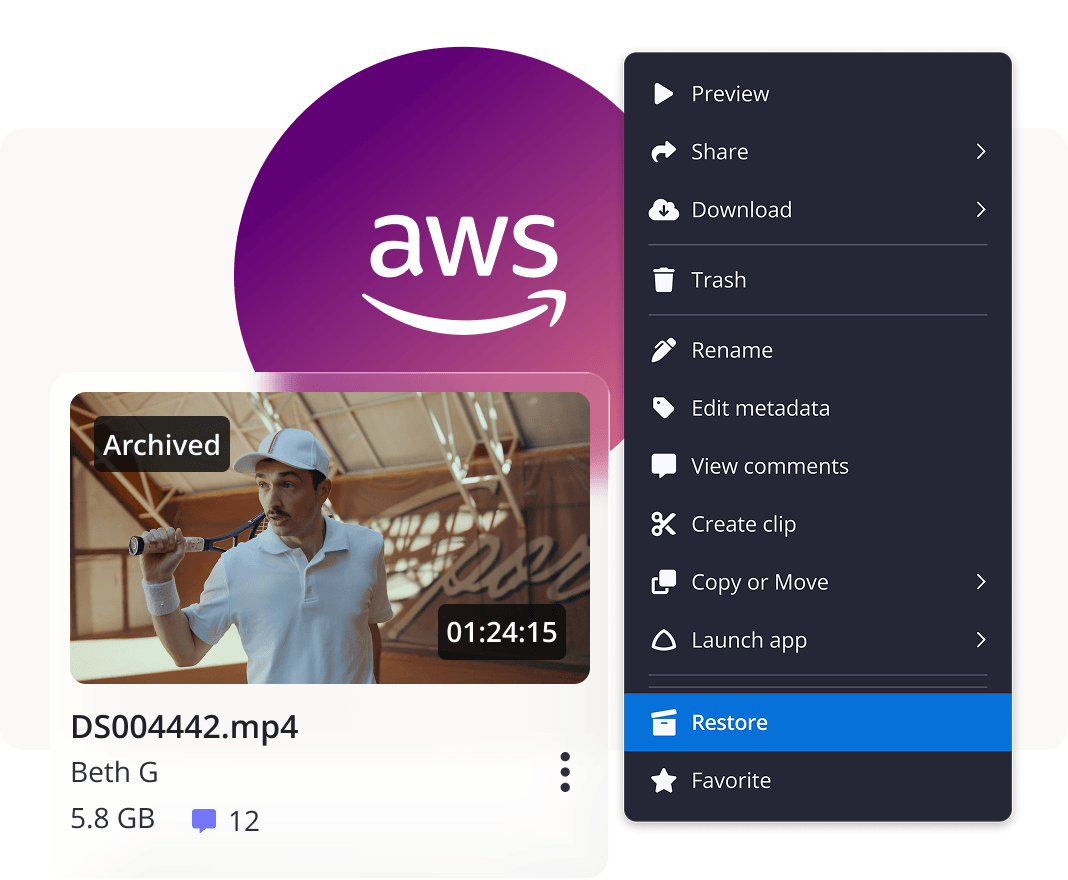Click the comment count 12
This screenshot has height=880, width=1068.
click(244, 821)
